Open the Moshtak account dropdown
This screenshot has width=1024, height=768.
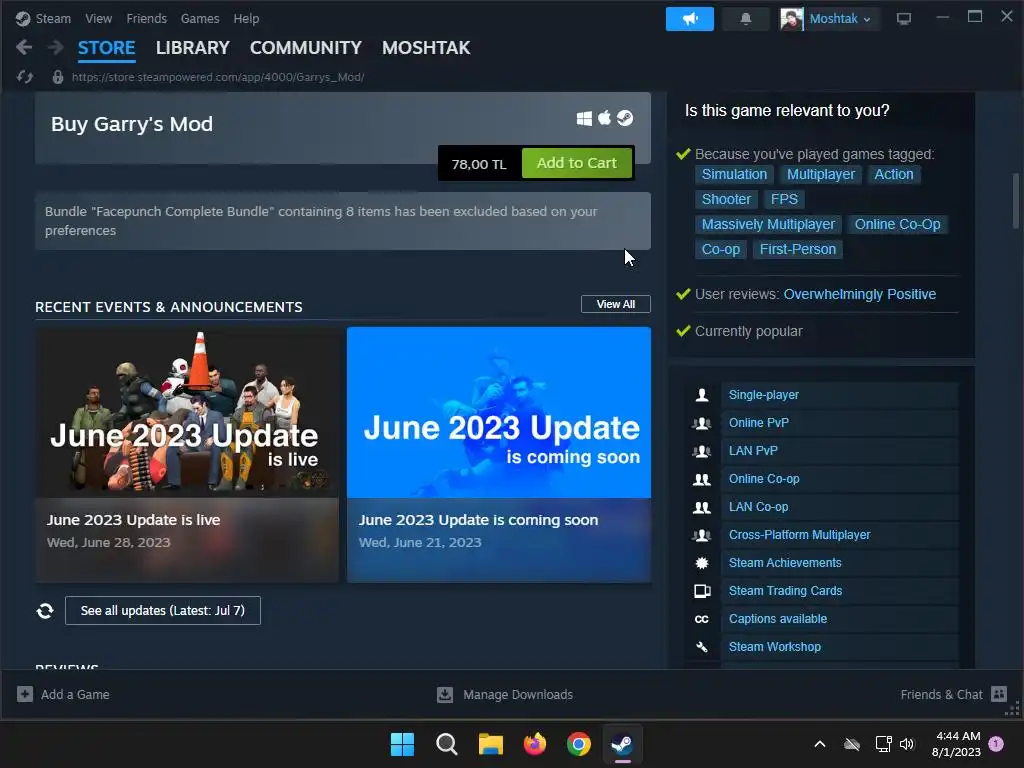click(840, 19)
